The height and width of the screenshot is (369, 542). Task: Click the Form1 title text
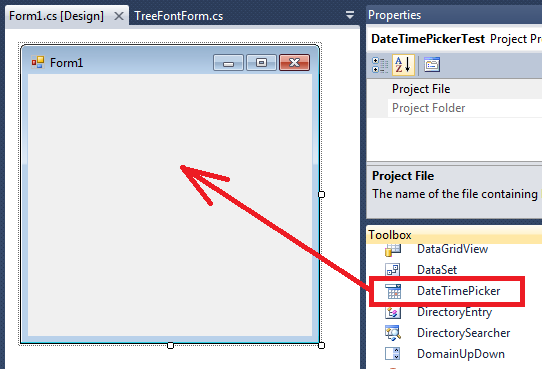click(x=66, y=63)
